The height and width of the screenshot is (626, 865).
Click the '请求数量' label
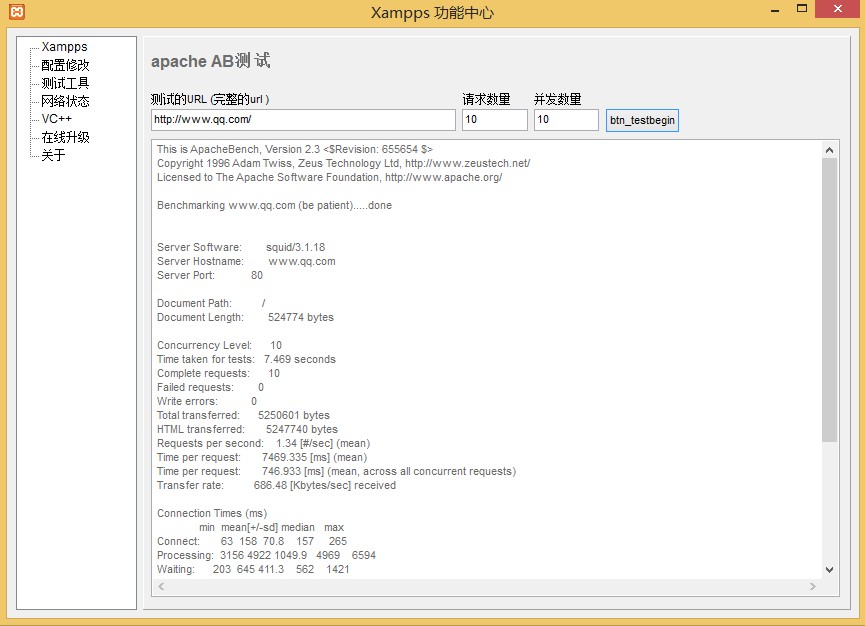point(487,99)
